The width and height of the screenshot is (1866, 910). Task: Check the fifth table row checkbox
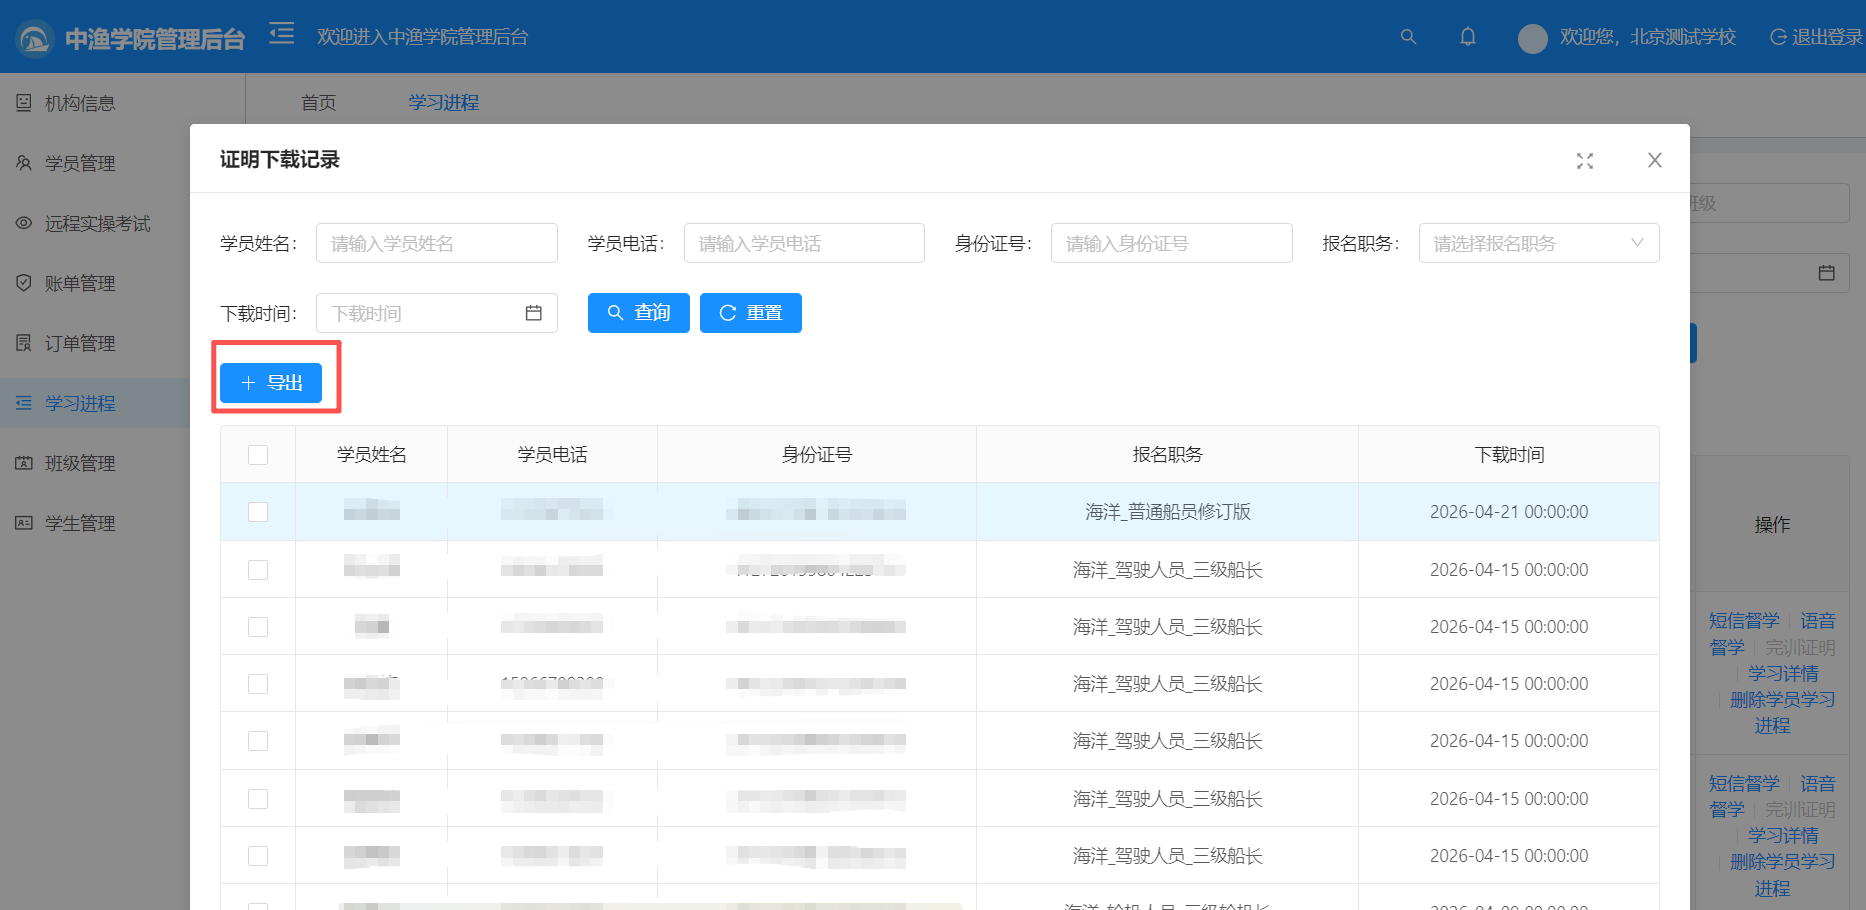coord(258,741)
